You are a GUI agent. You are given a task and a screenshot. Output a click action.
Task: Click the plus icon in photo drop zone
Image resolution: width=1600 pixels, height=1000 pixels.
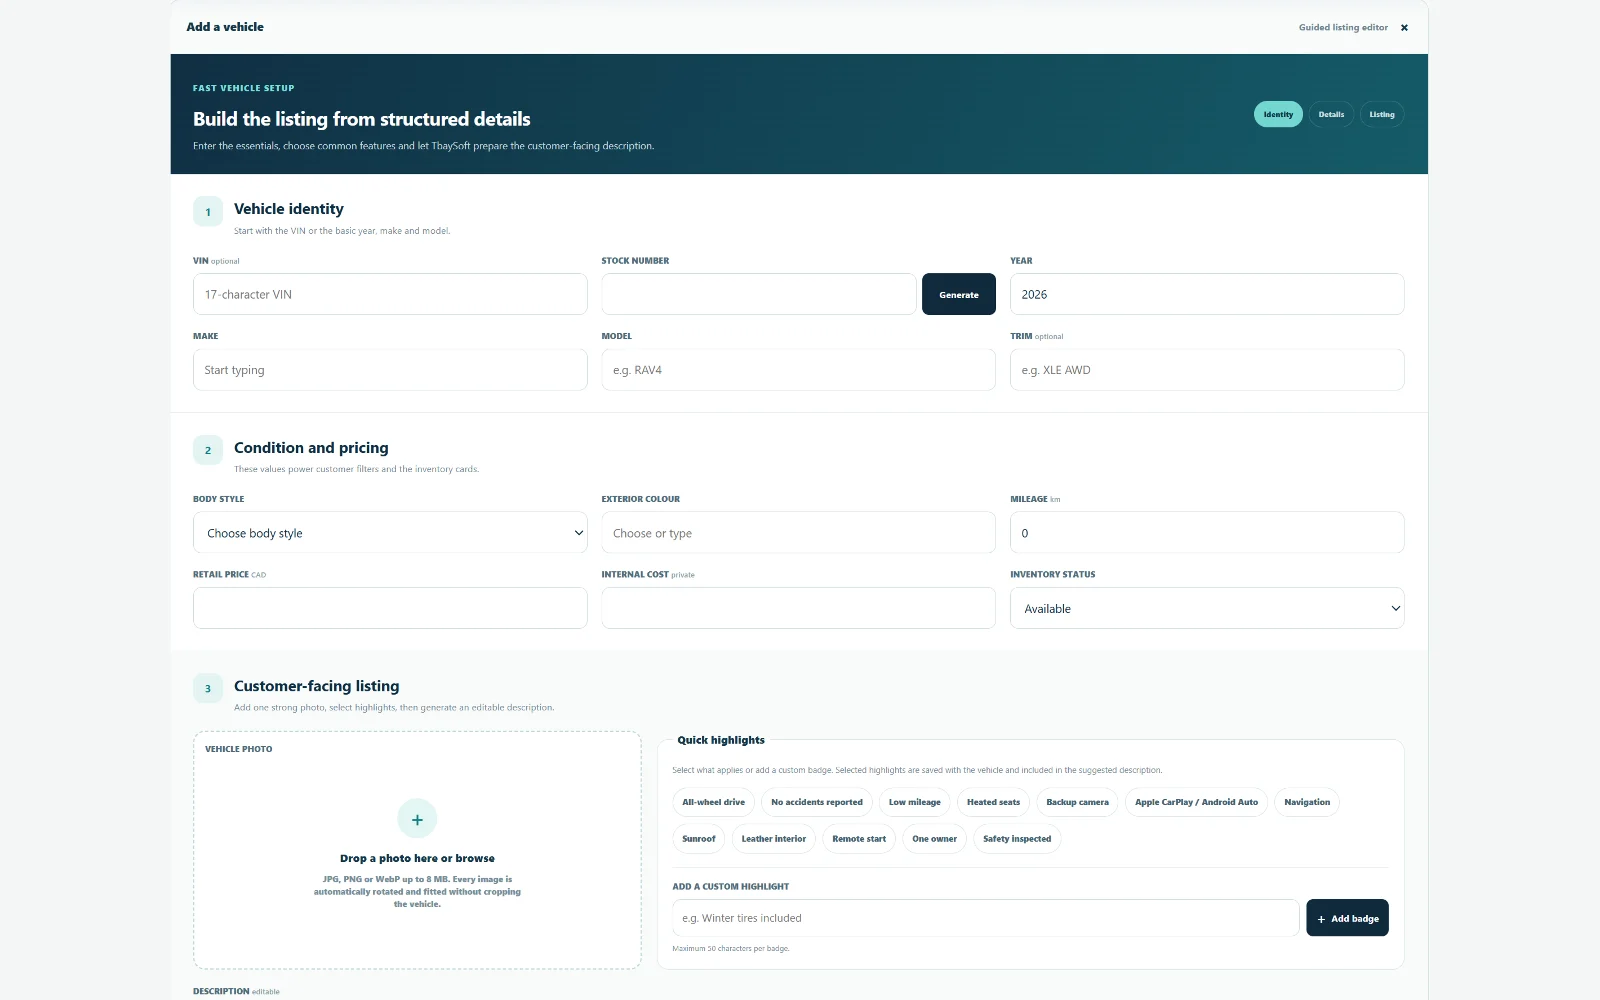coord(417,819)
